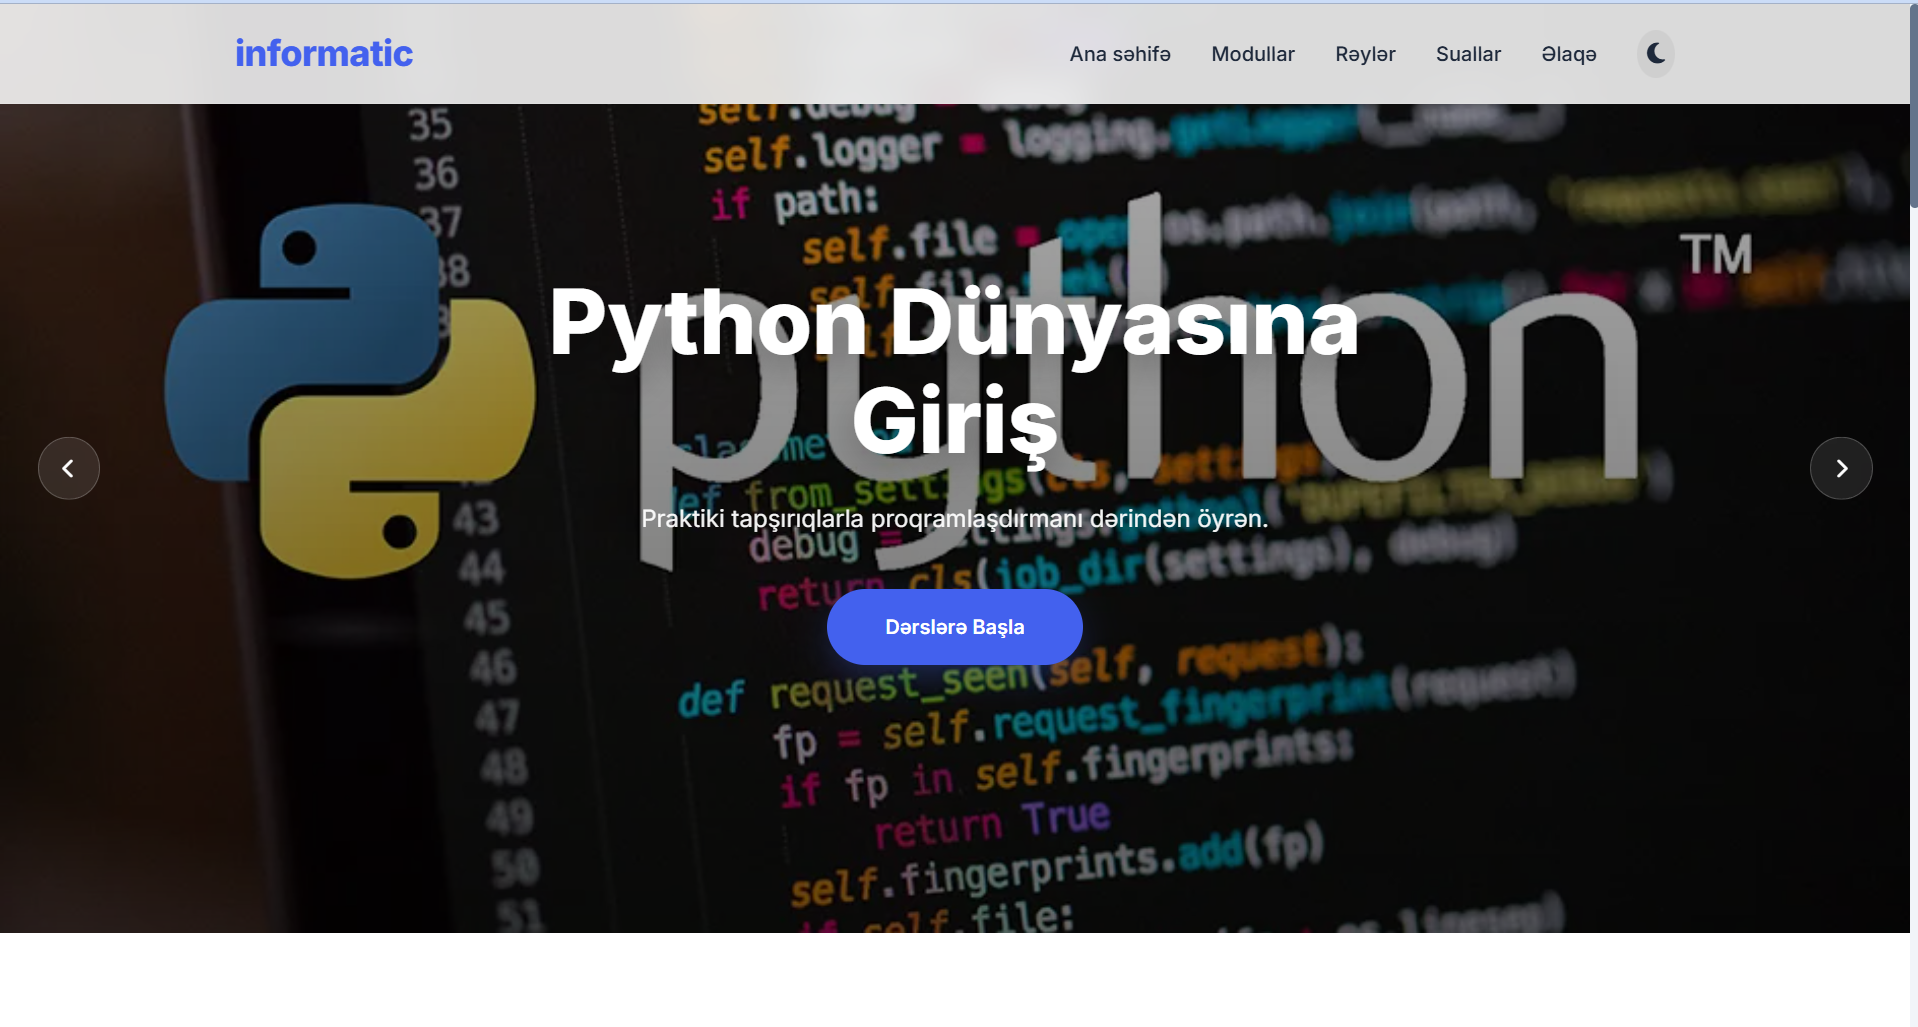Click the informatic logo
The image size is (1918, 1027).
tap(323, 54)
